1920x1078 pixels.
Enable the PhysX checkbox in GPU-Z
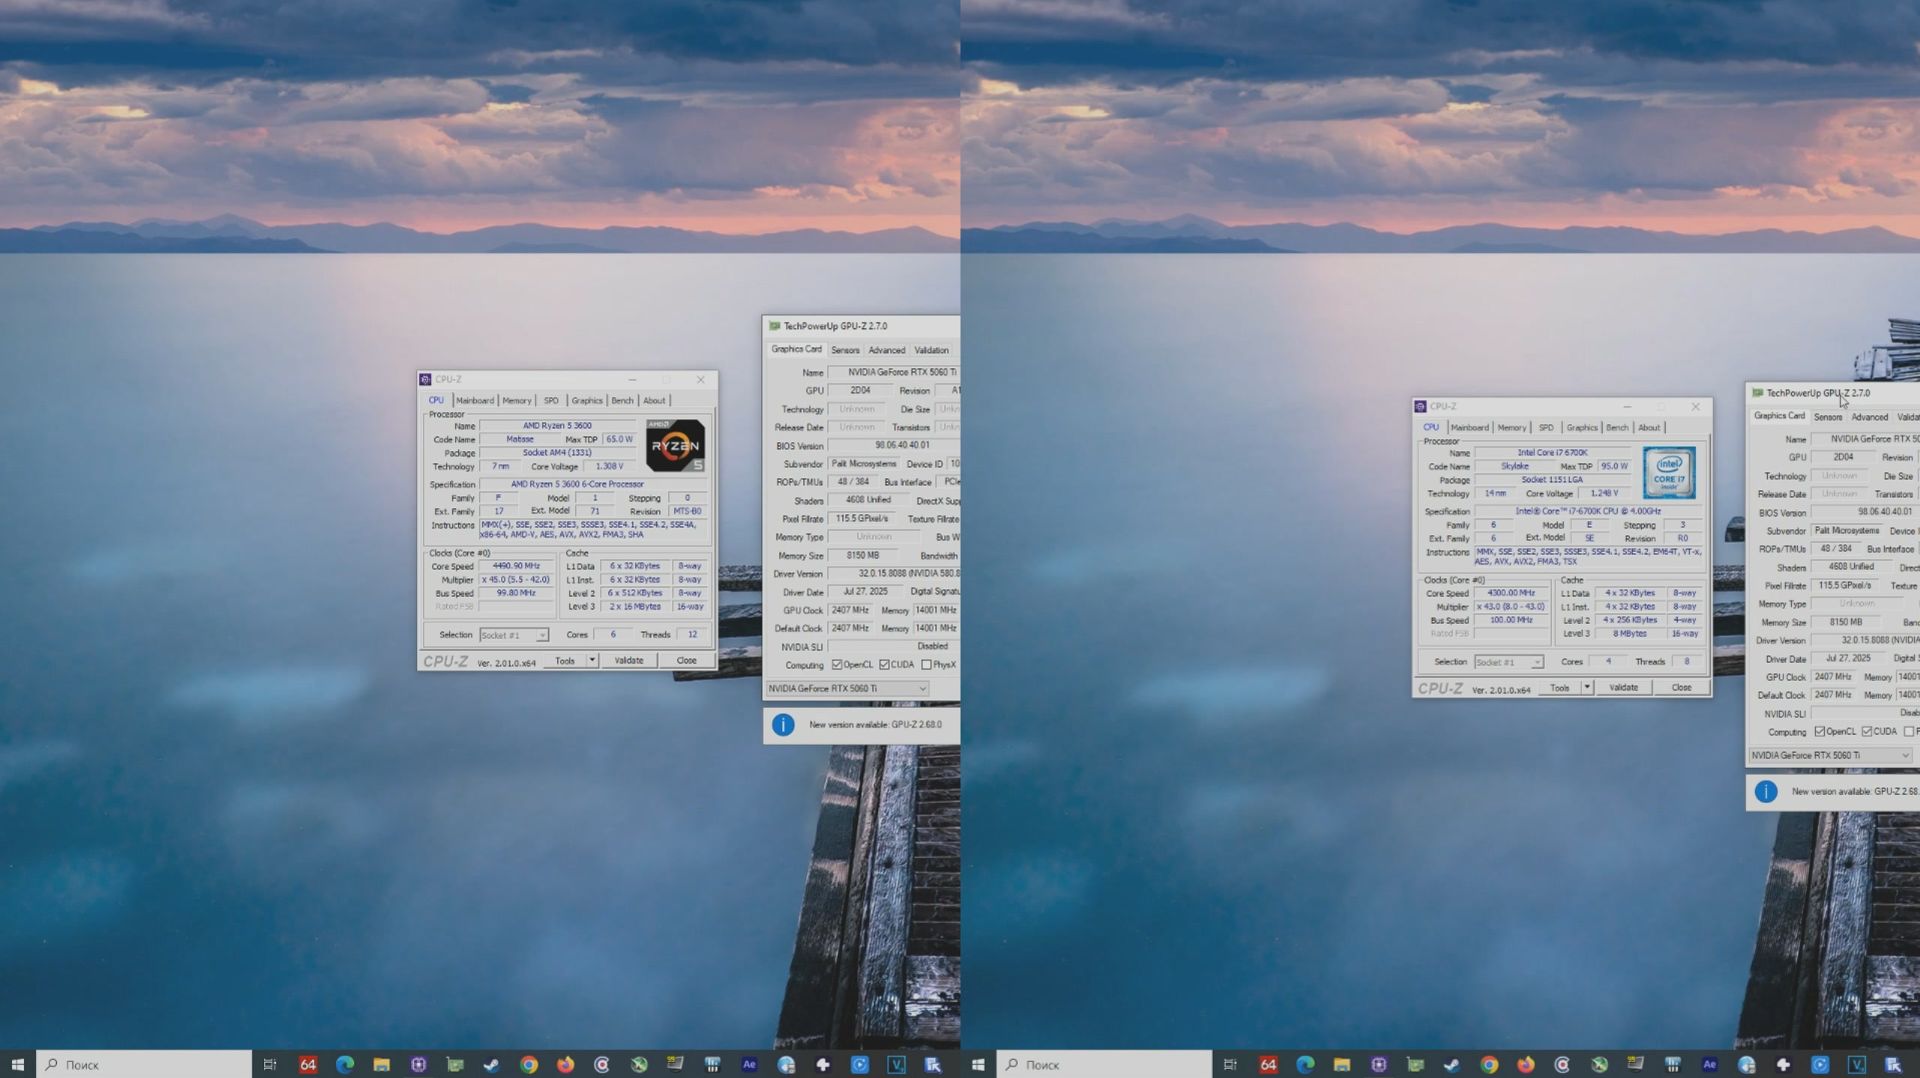click(x=926, y=664)
